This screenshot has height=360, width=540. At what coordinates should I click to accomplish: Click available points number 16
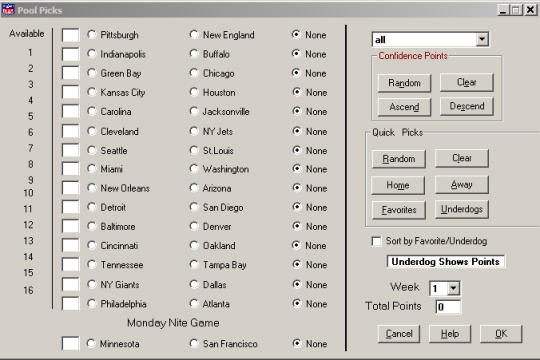tap(28, 290)
